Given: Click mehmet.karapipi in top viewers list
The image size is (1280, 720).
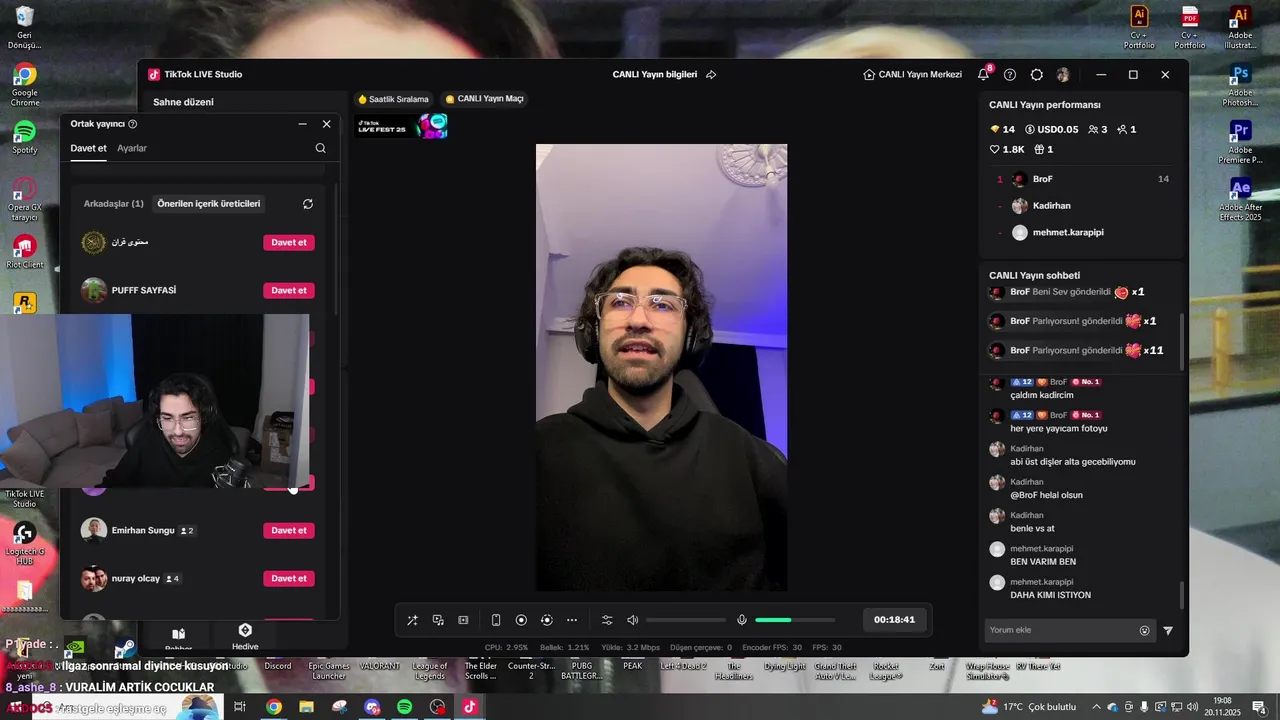Looking at the screenshot, I should pos(1068,233).
